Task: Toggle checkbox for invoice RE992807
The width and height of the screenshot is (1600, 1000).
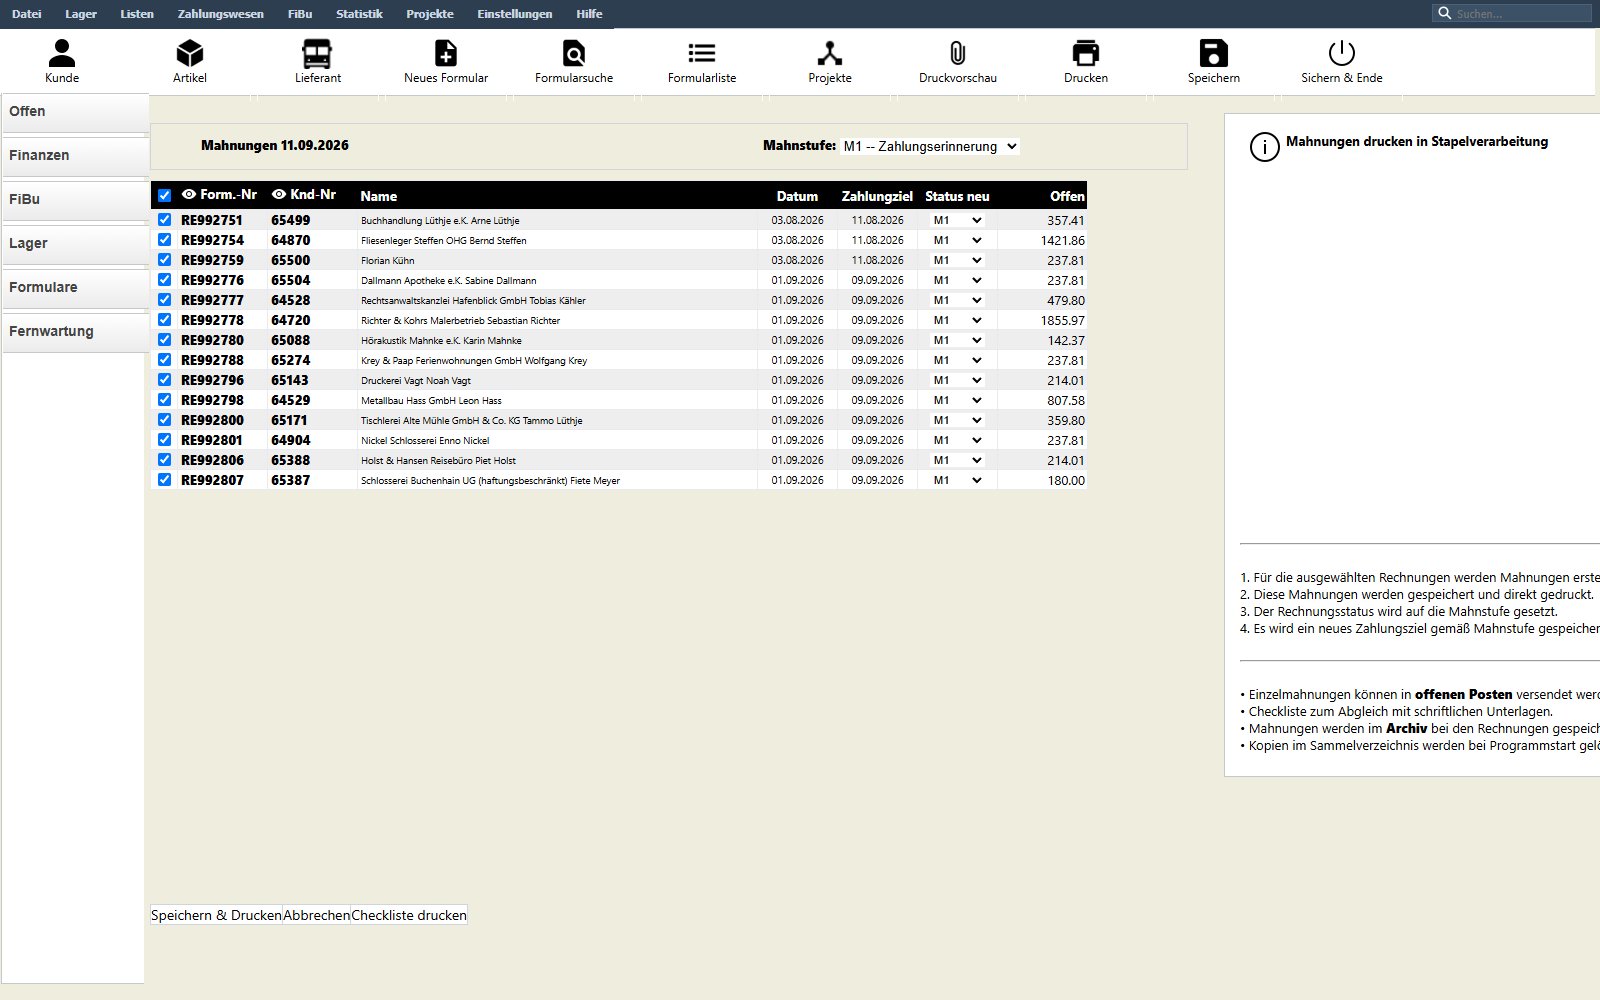Action: 165,480
